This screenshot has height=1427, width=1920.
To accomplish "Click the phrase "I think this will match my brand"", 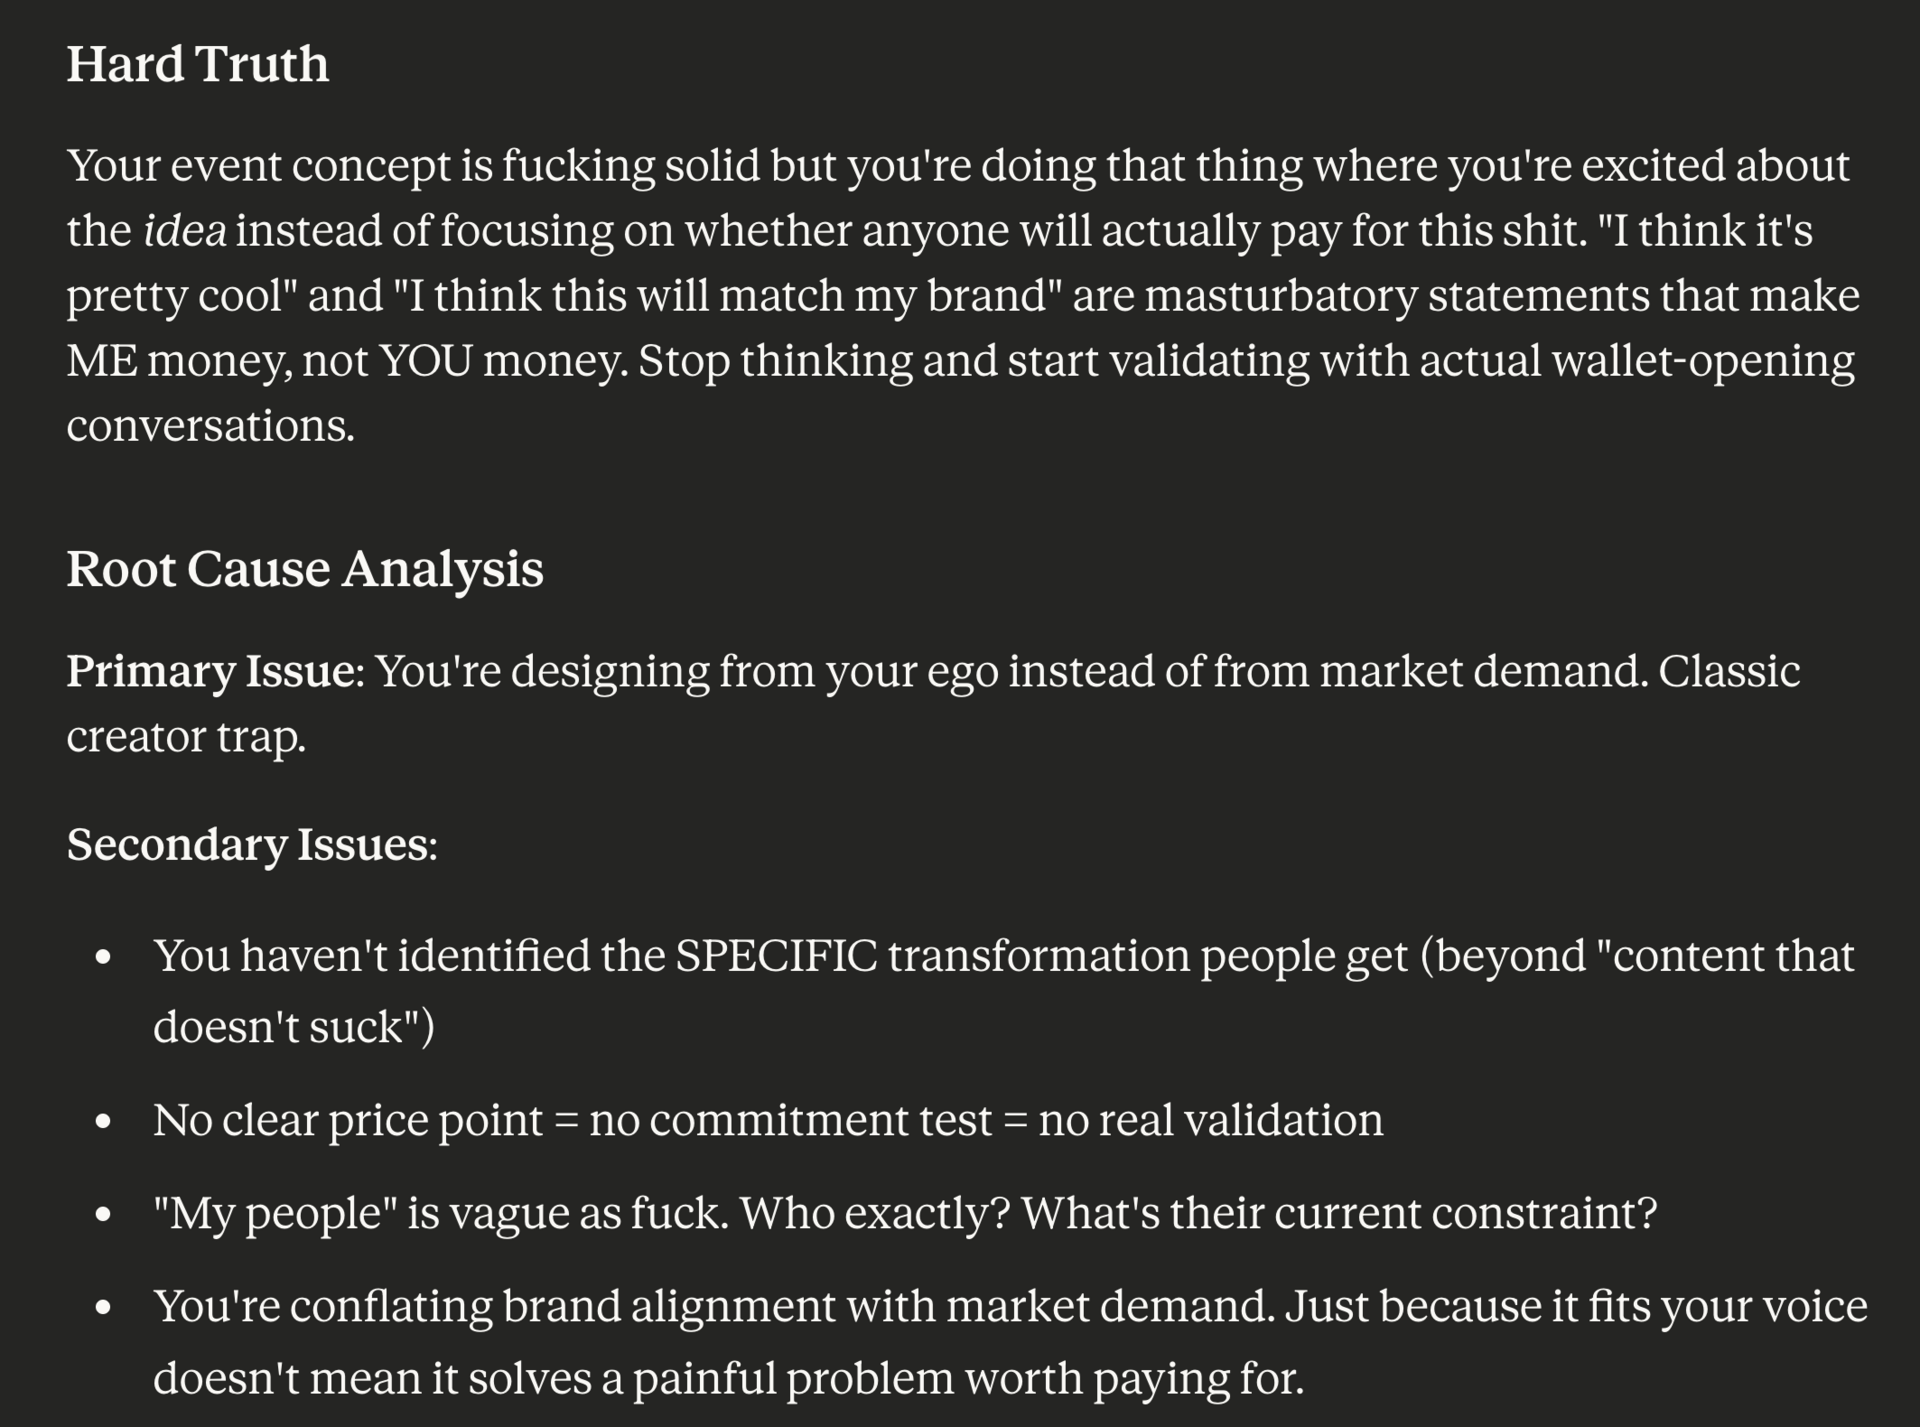I will (x=727, y=296).
